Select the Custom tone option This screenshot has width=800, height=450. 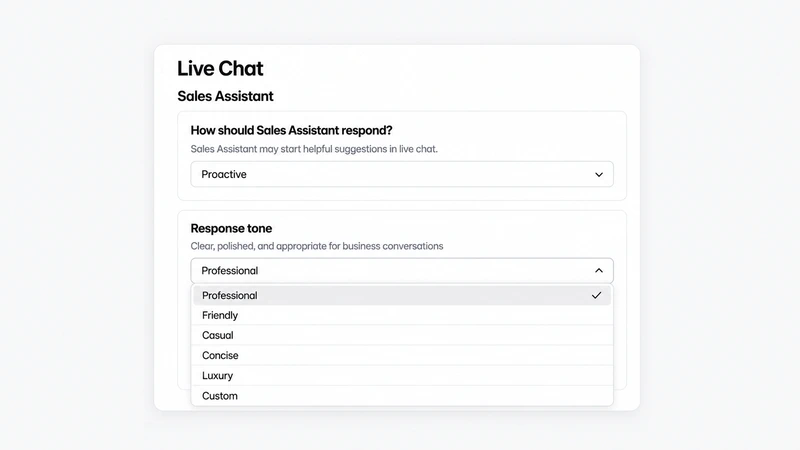[402, 395]
